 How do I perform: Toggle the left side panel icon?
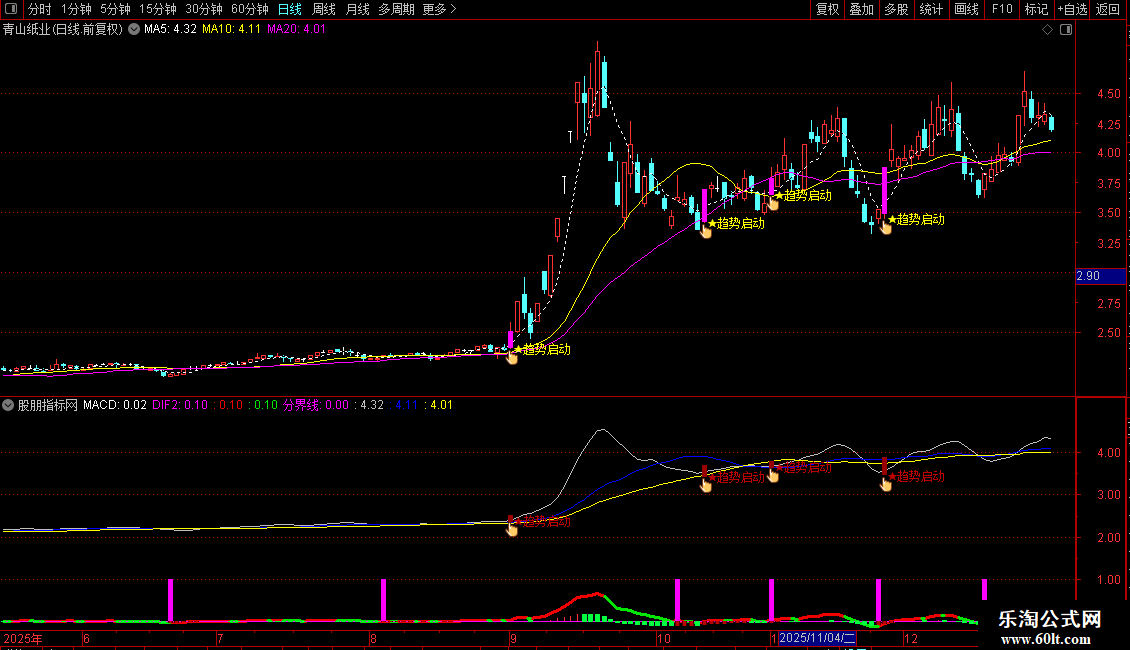11,9
